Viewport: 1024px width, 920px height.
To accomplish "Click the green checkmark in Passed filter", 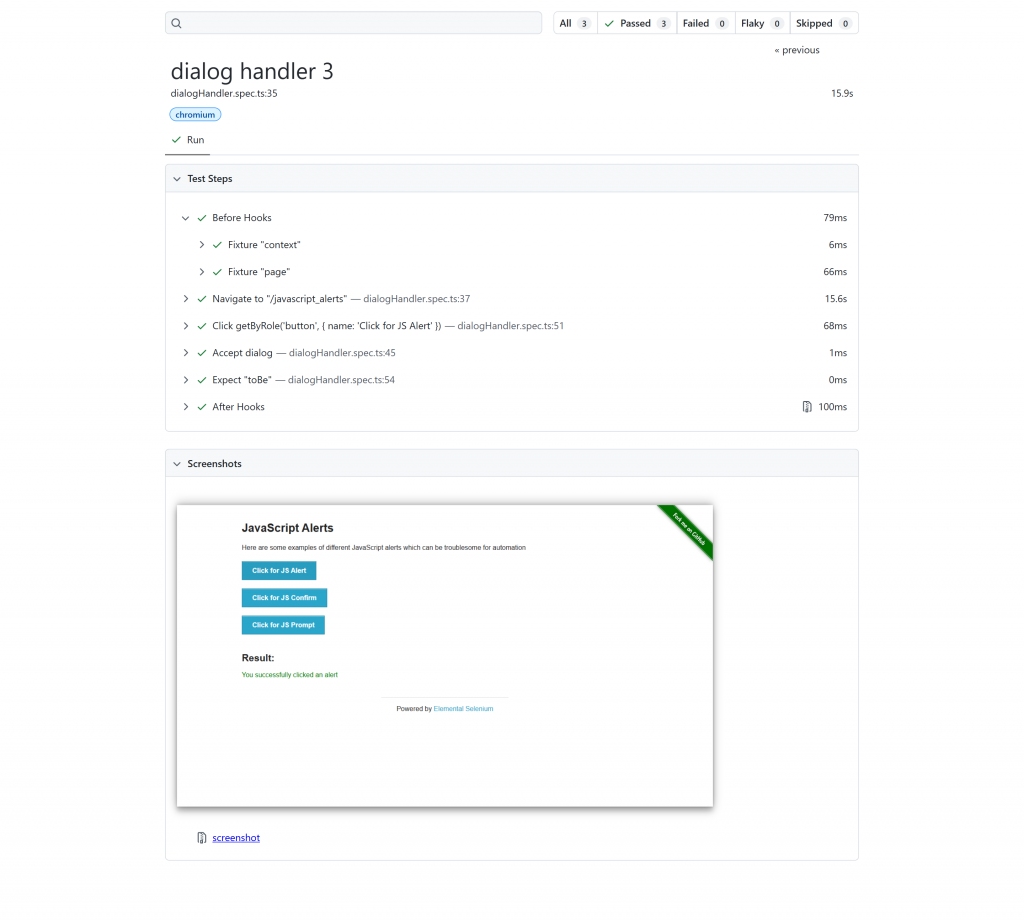I will click(609, 24).
